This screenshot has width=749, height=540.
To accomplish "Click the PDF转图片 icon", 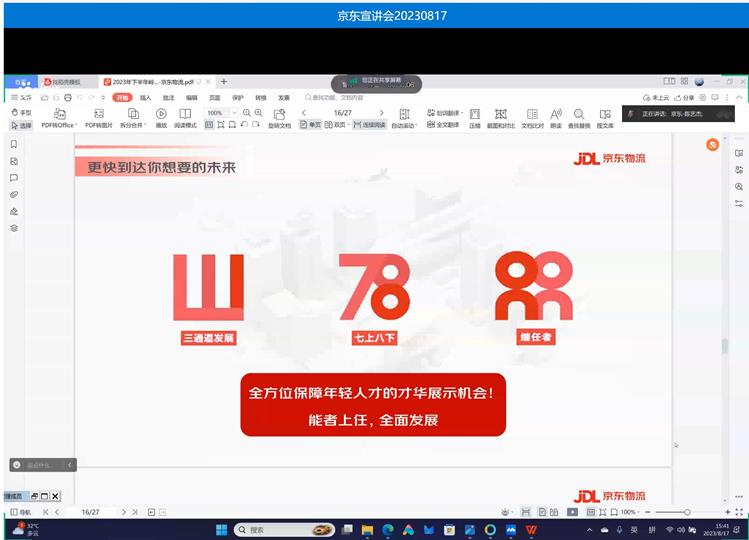I will (x=98, y=114).
